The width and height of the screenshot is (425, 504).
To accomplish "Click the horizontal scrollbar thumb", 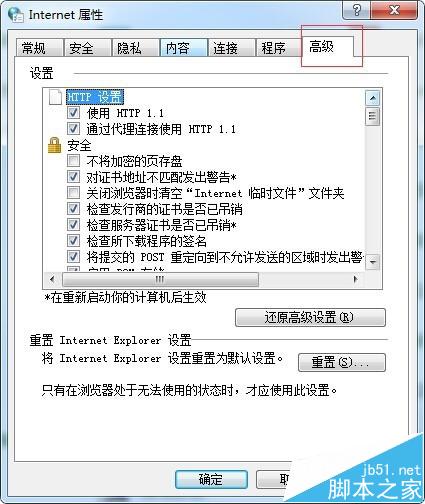I will [x=160, y=279].
